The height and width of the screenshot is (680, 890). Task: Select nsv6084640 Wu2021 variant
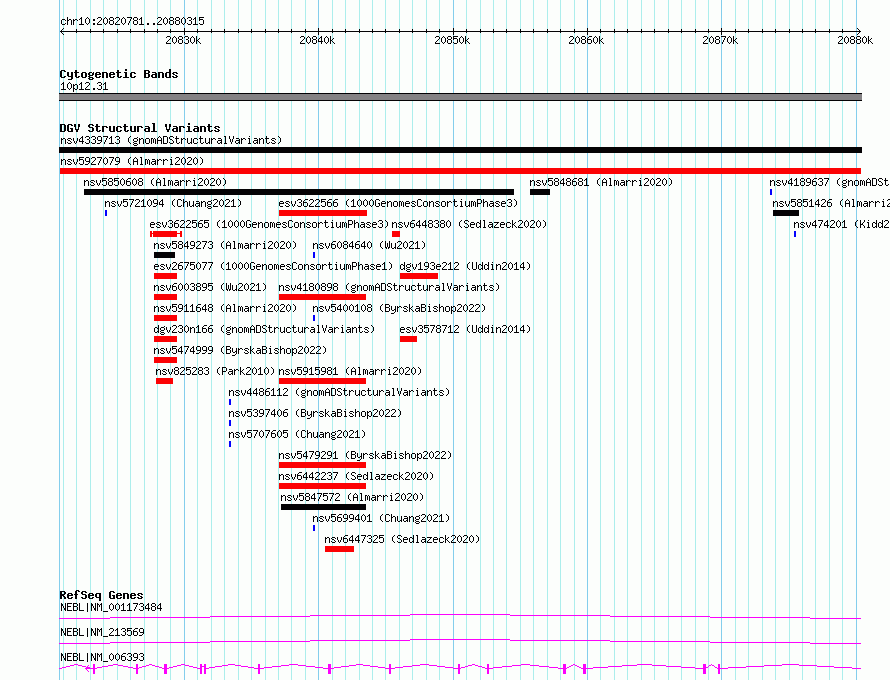(369, 245)
